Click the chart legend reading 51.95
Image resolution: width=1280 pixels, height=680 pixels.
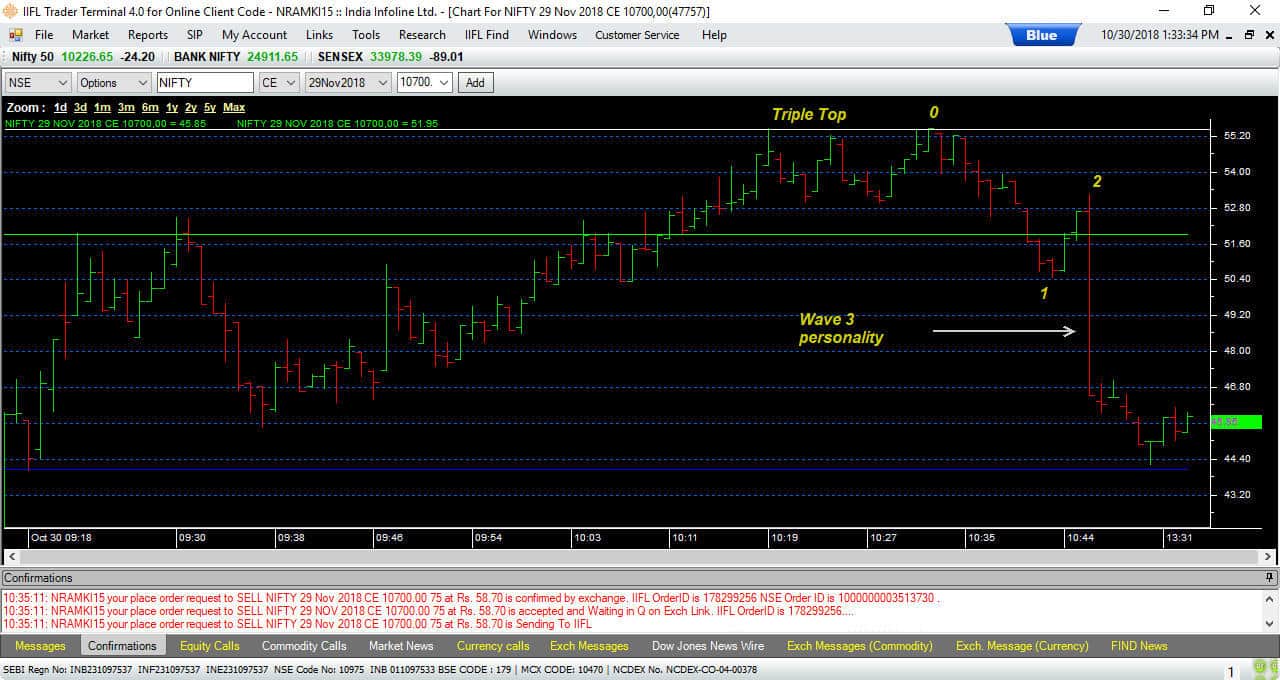pos(337,123)
